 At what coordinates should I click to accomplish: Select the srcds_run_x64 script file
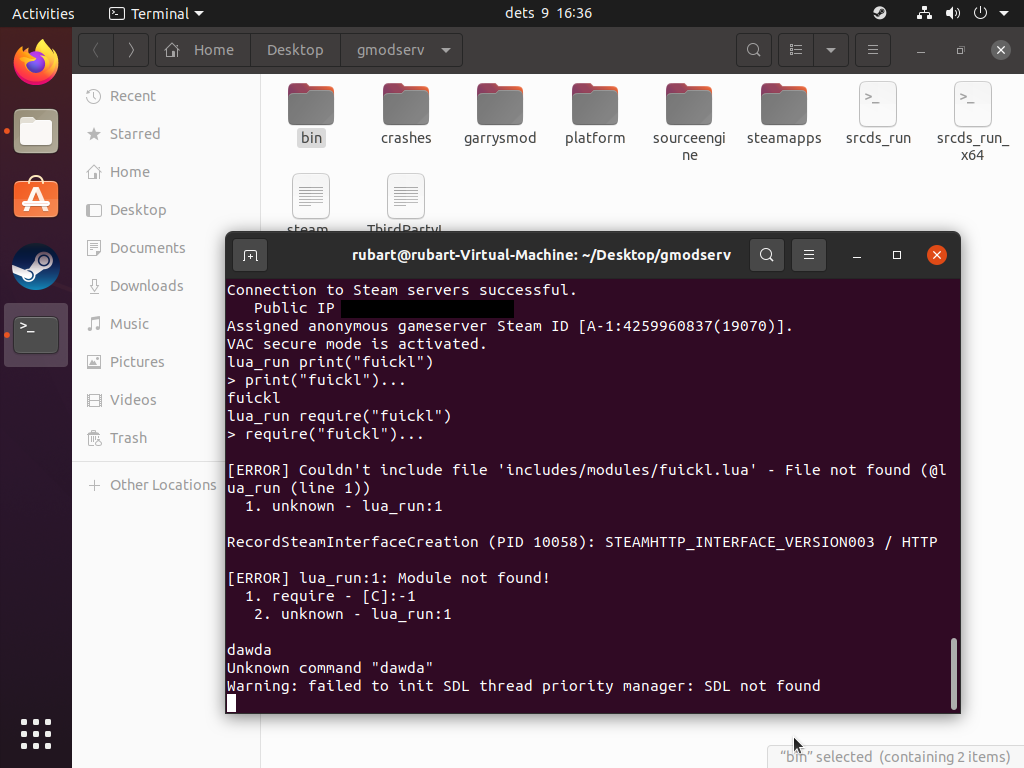(x=972, y=121)
